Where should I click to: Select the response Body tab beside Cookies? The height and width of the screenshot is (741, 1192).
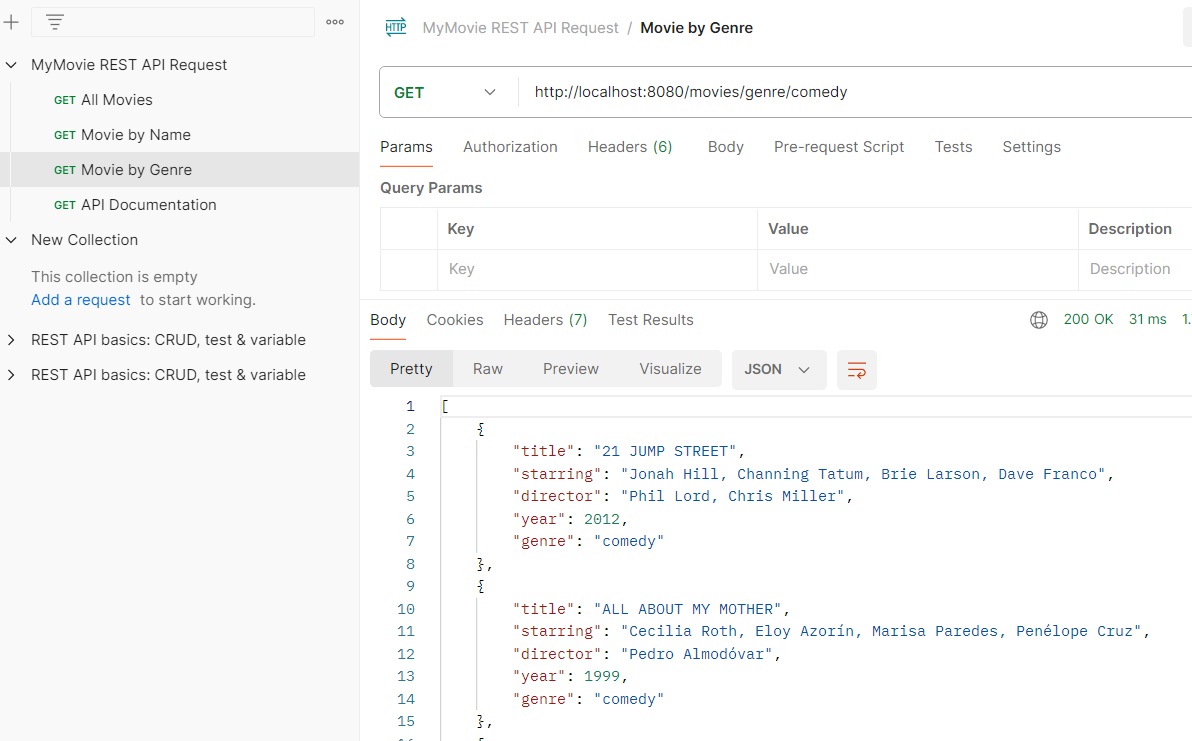(388, 321)
